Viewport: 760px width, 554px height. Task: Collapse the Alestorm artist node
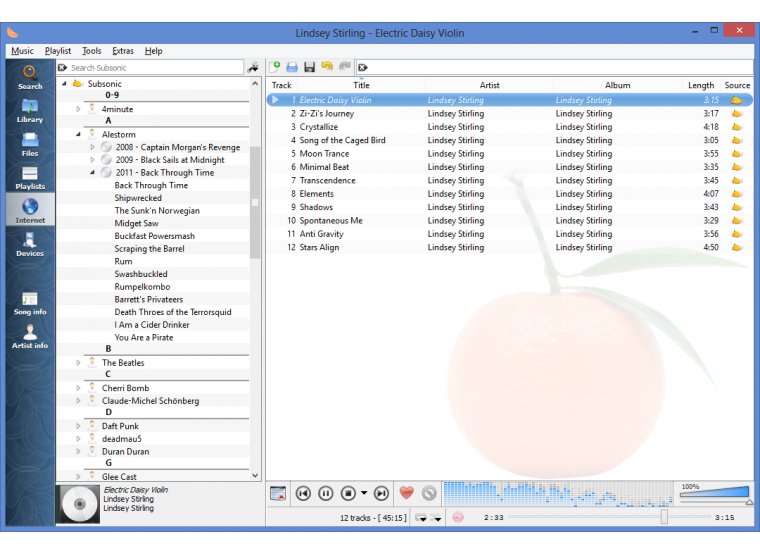[x=78, y=134]
